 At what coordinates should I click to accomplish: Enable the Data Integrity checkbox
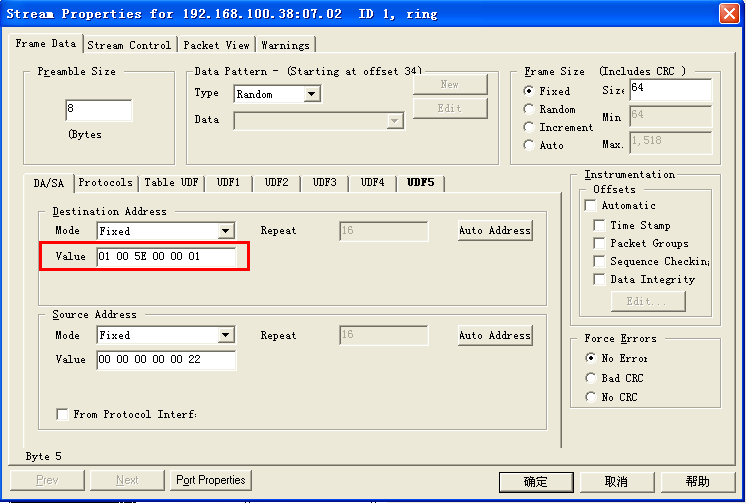click(x=600, y=280)
